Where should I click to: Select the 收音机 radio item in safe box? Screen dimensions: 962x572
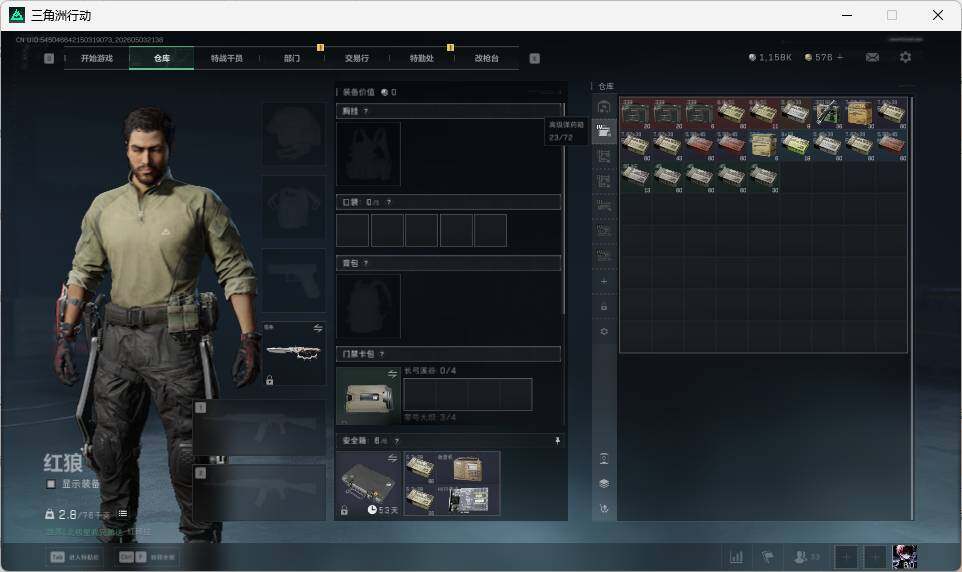tap(468, 468)
